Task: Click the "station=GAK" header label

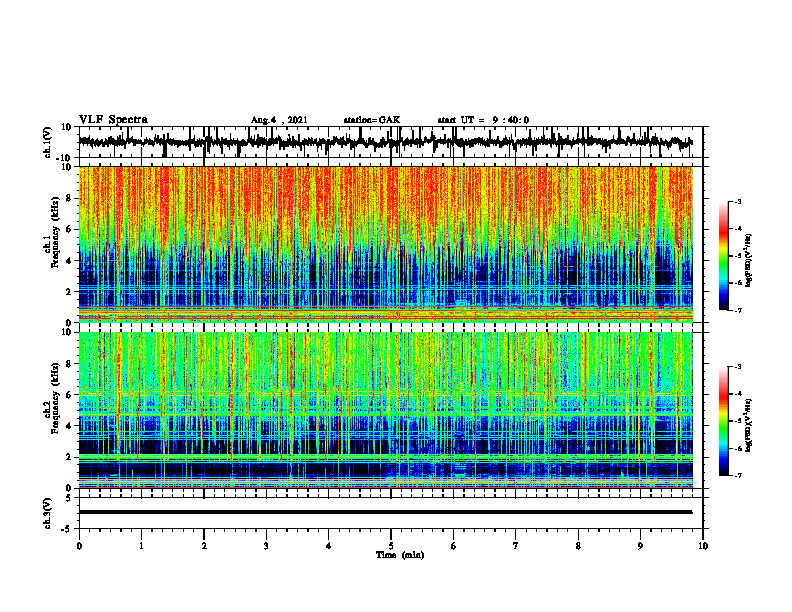Action: [372, 120]
